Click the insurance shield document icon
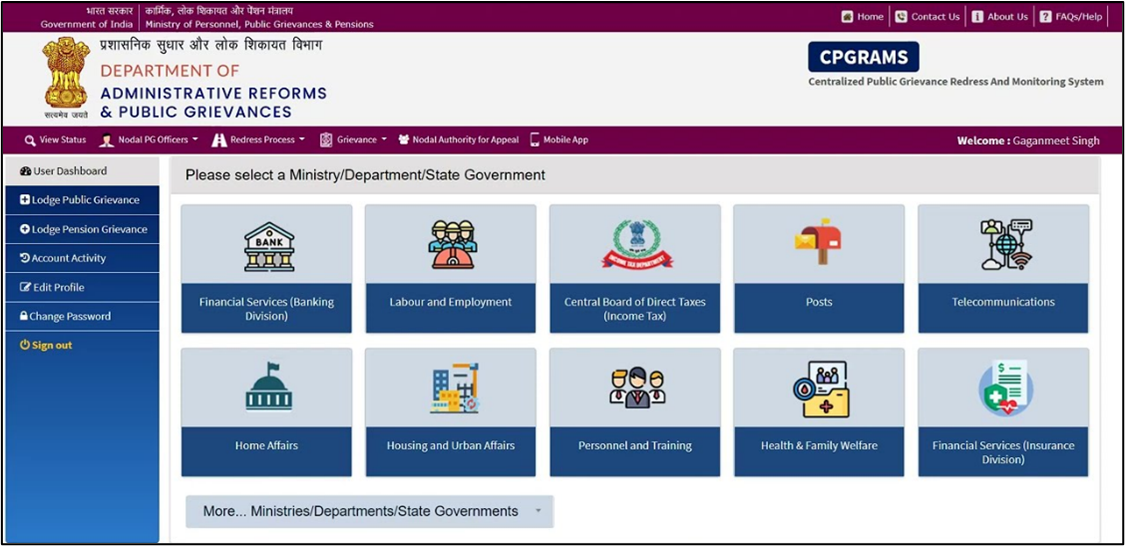Screen dimensions: 1125x546 click(1006, 388)
